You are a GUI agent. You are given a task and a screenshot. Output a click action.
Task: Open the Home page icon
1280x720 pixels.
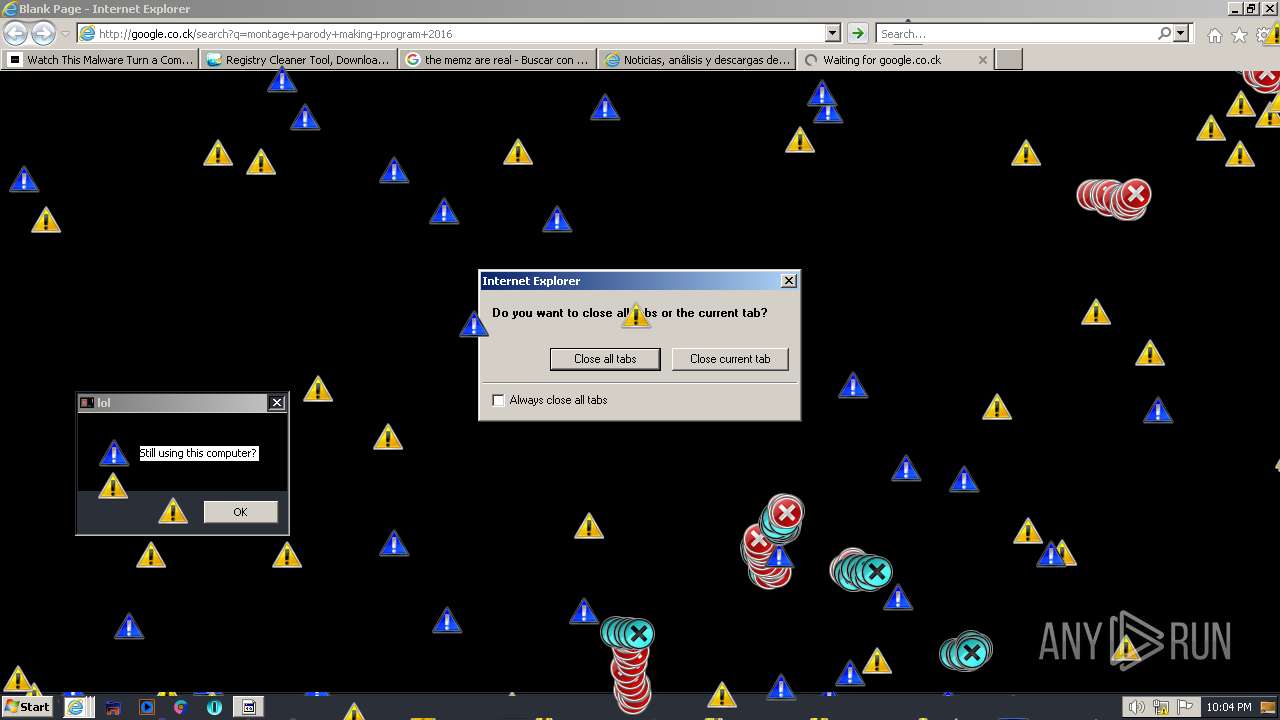coord(1214,35)
